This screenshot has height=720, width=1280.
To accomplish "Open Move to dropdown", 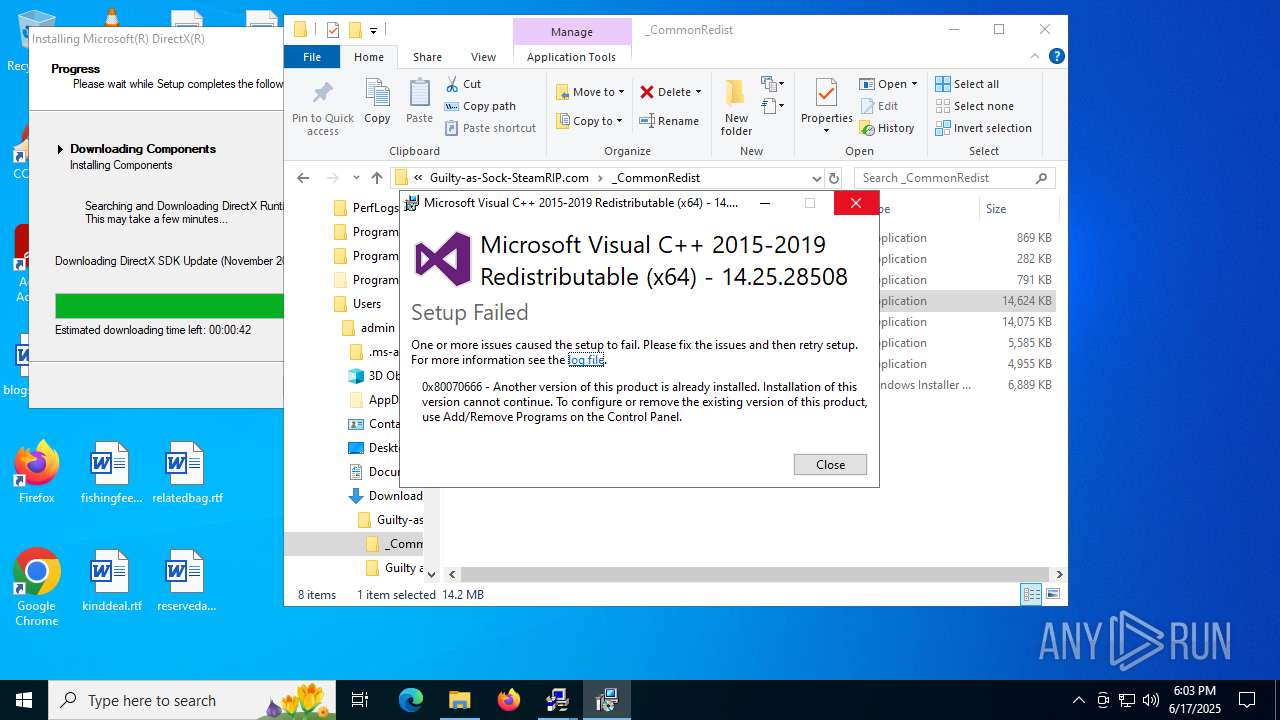I will pos(590,92).
